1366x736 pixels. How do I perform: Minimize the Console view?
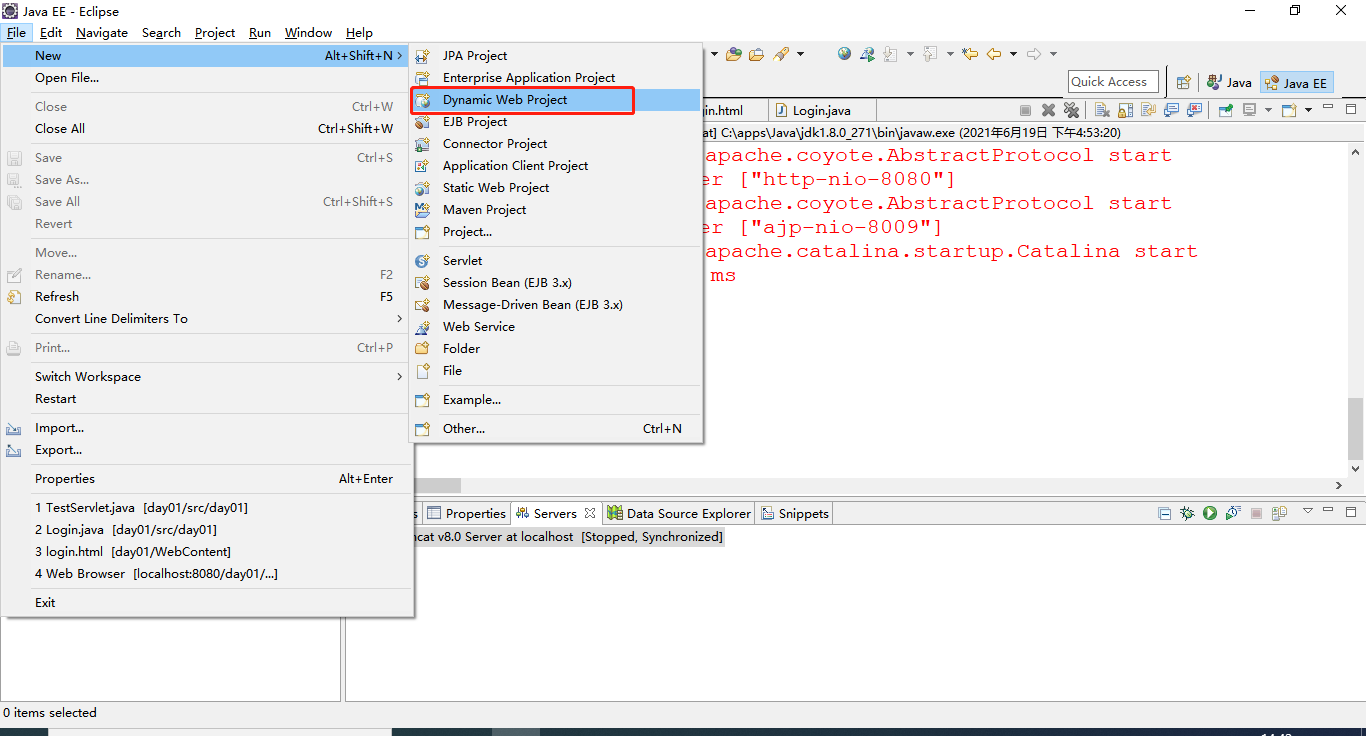1328,107
